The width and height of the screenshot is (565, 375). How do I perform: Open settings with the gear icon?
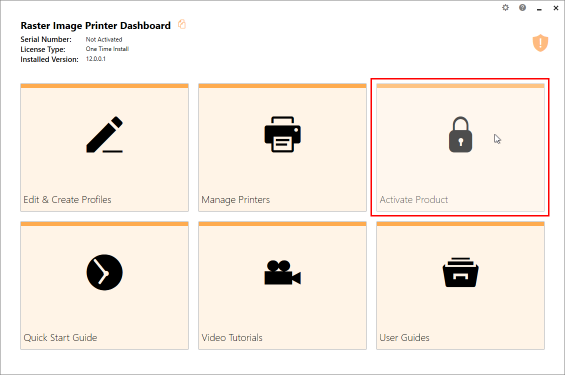(x=506, y=8)
